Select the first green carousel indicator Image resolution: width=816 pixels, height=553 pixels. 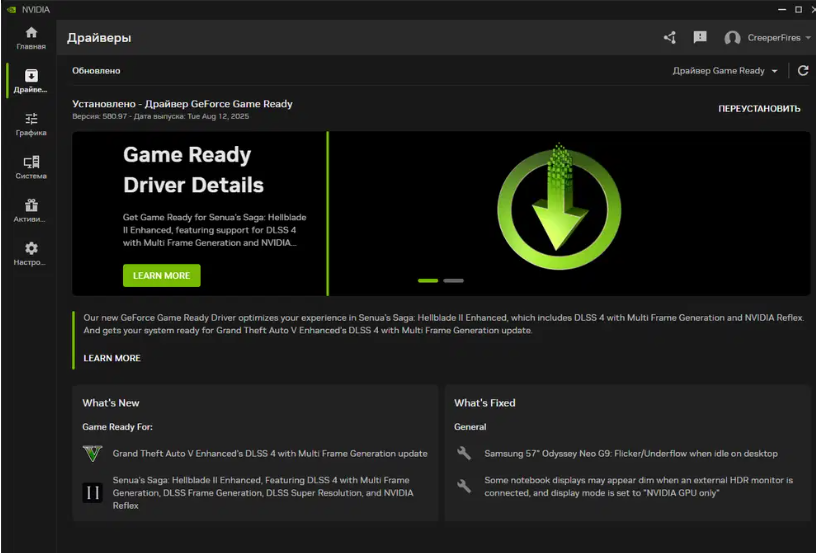[x=428, y=281]
